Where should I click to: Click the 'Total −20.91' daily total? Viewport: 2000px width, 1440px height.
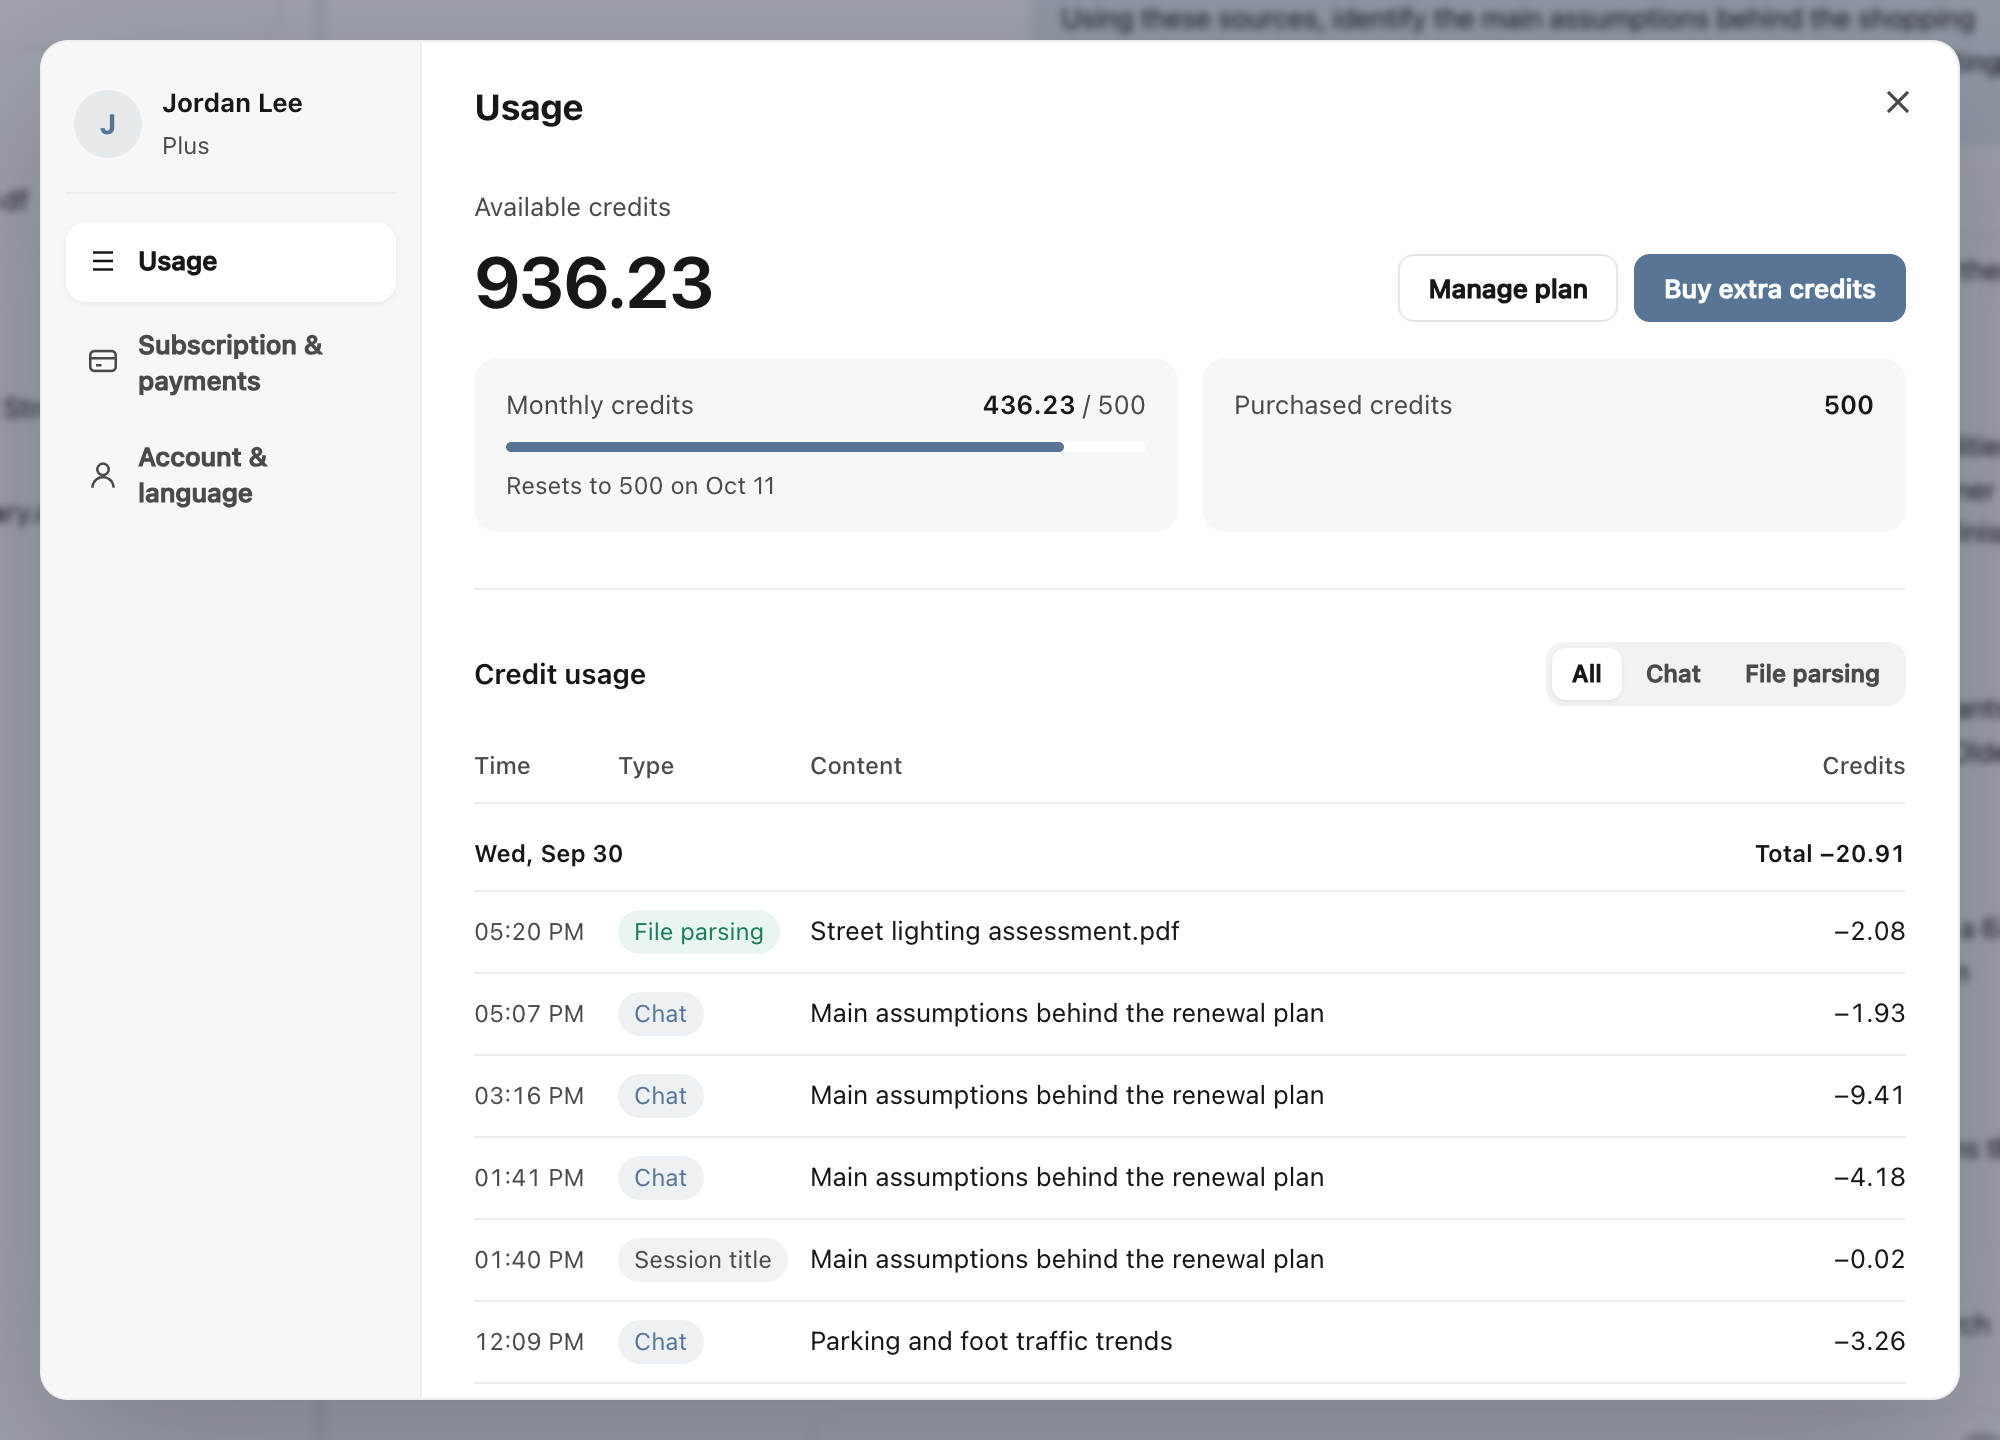[x=1829, y=854]
